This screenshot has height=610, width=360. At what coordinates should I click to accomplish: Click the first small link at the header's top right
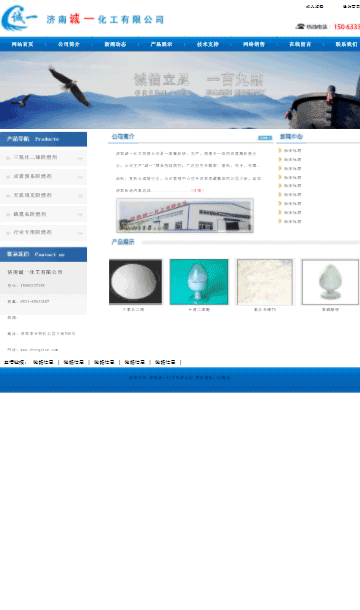(x=314, y=7)
